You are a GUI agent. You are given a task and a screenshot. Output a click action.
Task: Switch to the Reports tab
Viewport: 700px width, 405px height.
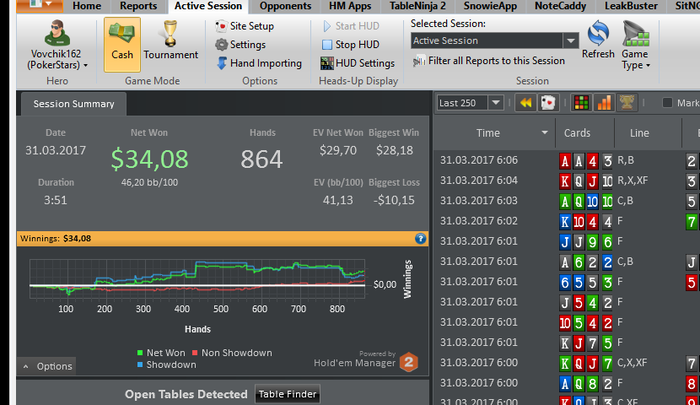[138, 6]
